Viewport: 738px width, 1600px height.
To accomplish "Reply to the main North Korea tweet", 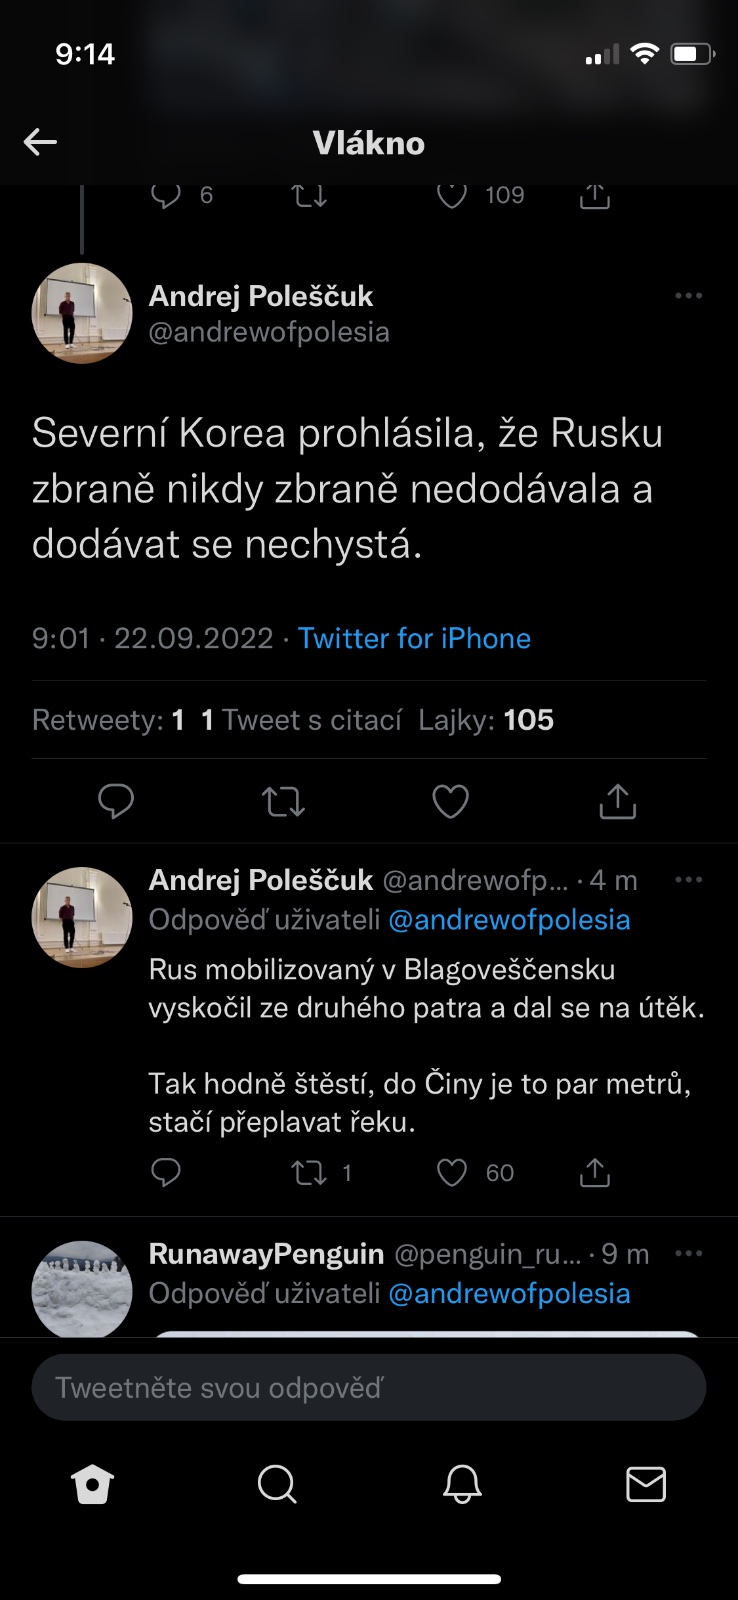I will [x=116, y=801].
